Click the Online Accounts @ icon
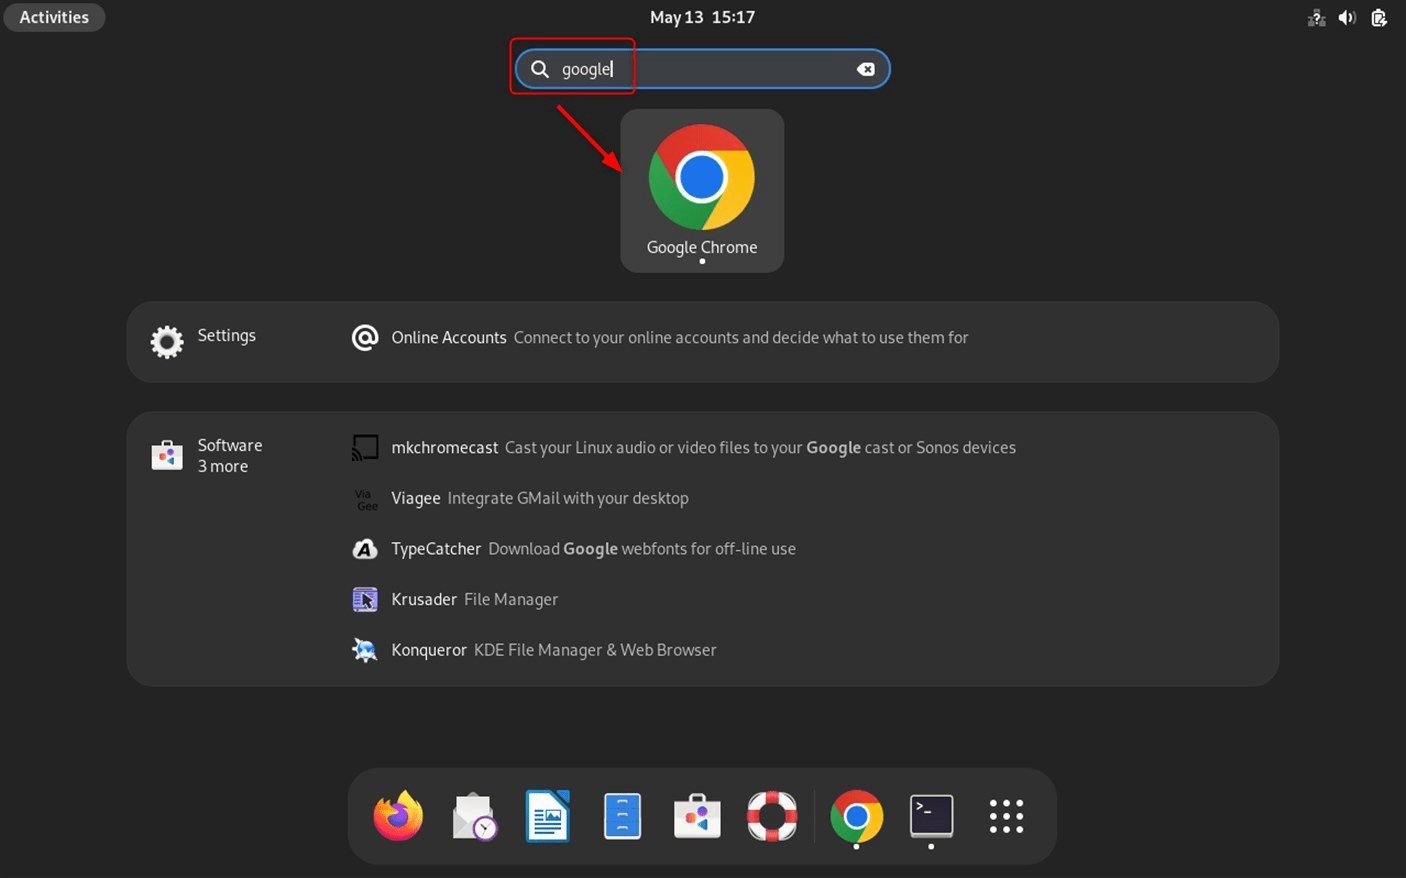Screen dimensions: 1406x878 pyautogui.click(x=365, y=338)
